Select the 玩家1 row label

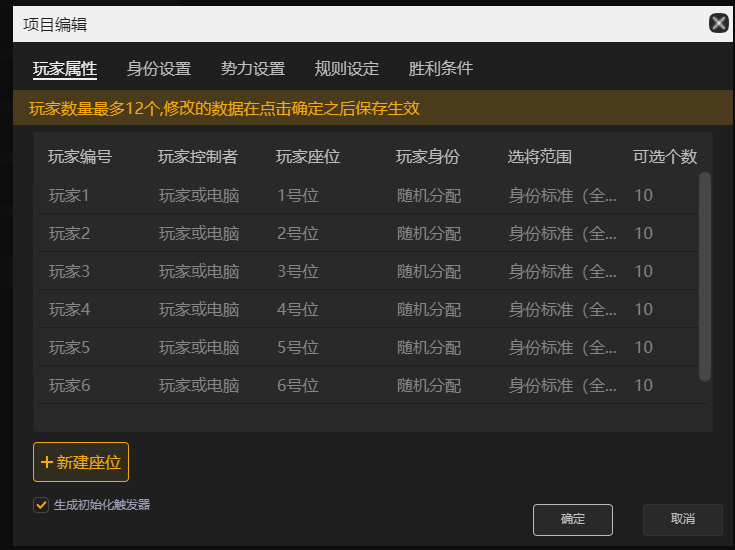point(69,195)
